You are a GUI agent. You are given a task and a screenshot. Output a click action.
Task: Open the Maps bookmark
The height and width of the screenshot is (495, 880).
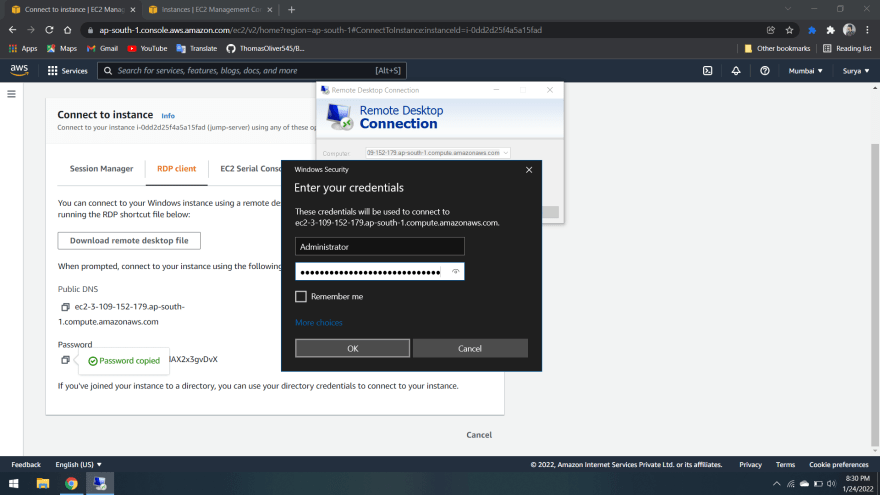62,48
